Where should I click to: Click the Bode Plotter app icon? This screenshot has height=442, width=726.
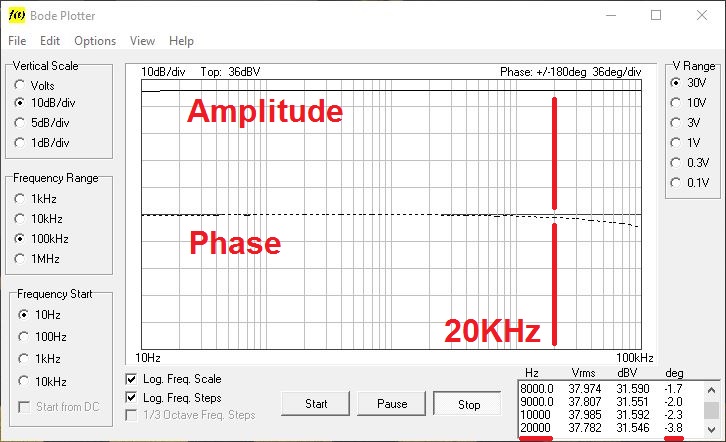click(17, 15)
